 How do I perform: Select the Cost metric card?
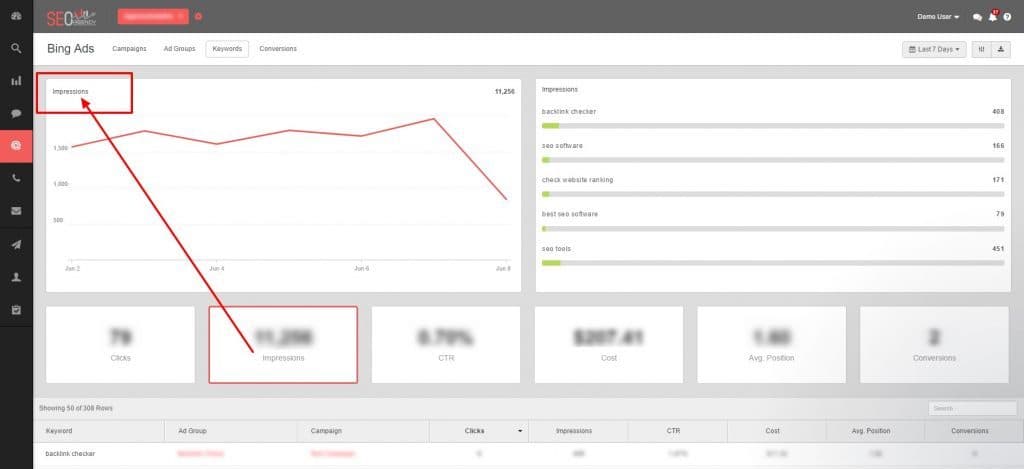609,345
